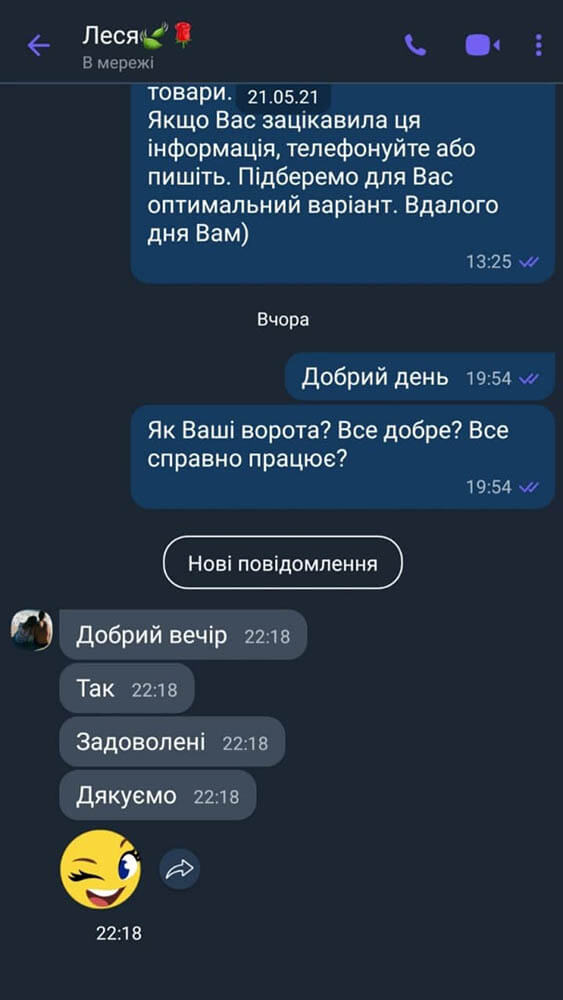Select the Так message bubble

coord(127,688)
